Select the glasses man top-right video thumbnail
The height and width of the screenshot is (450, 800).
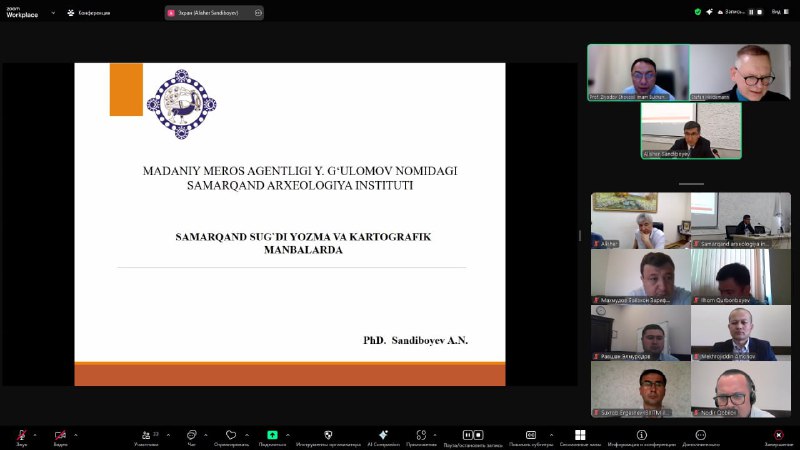pyautogui.click(x=740, y=72)
